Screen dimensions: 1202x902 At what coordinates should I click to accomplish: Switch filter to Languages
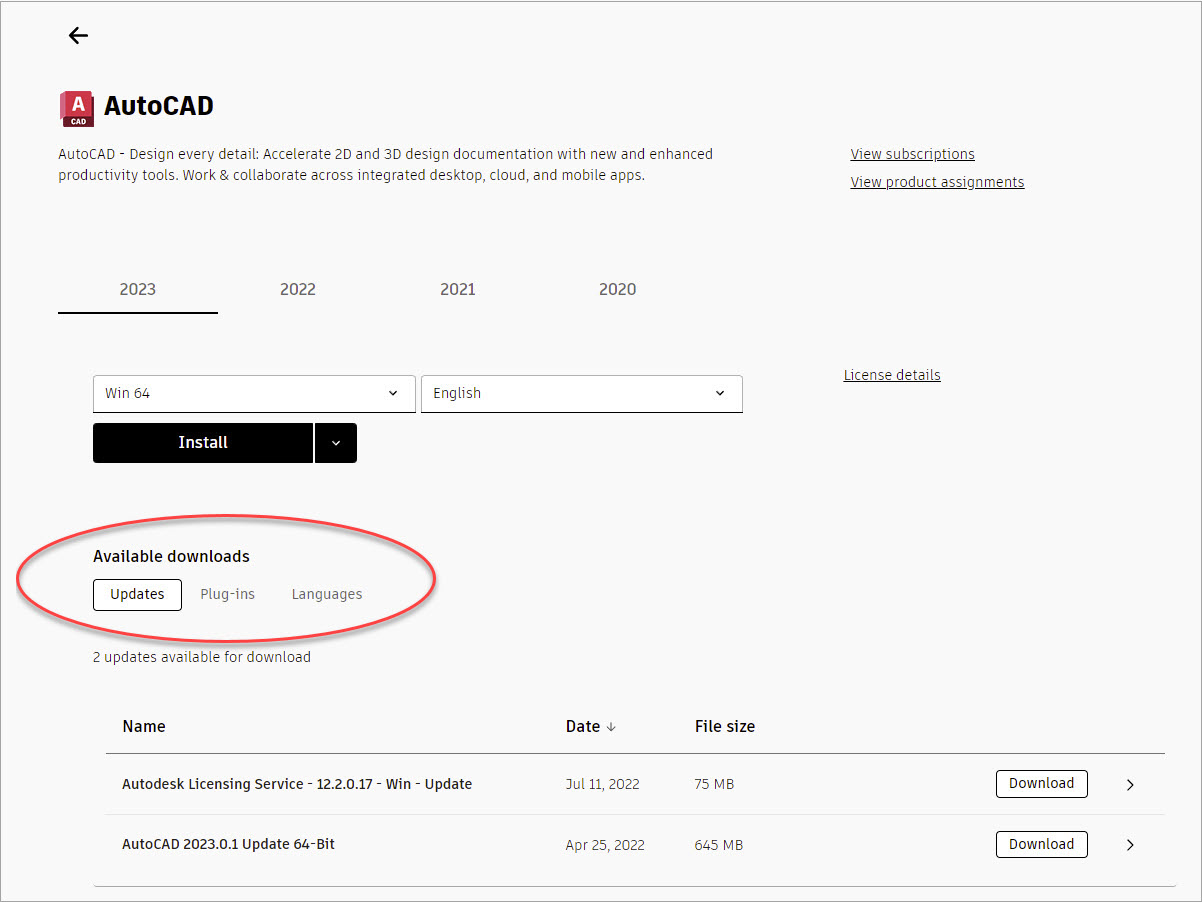327,594
